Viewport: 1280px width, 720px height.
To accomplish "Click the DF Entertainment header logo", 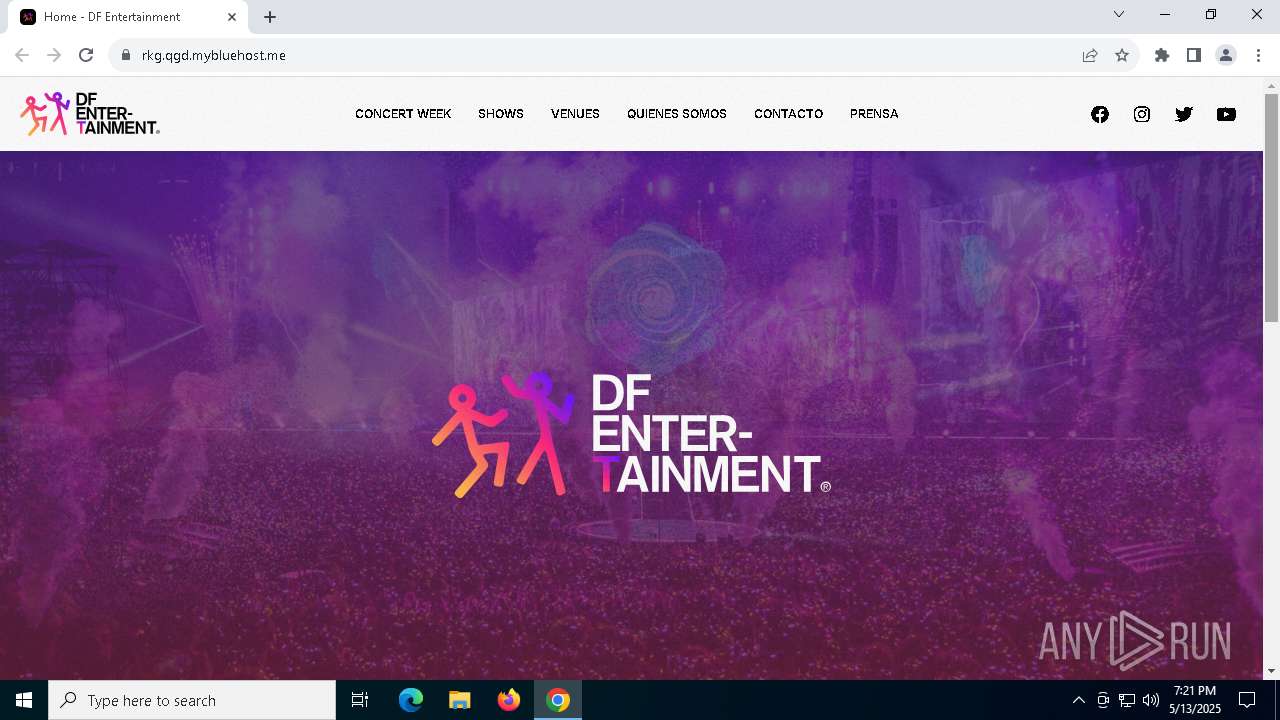I will tap(90, 114).
